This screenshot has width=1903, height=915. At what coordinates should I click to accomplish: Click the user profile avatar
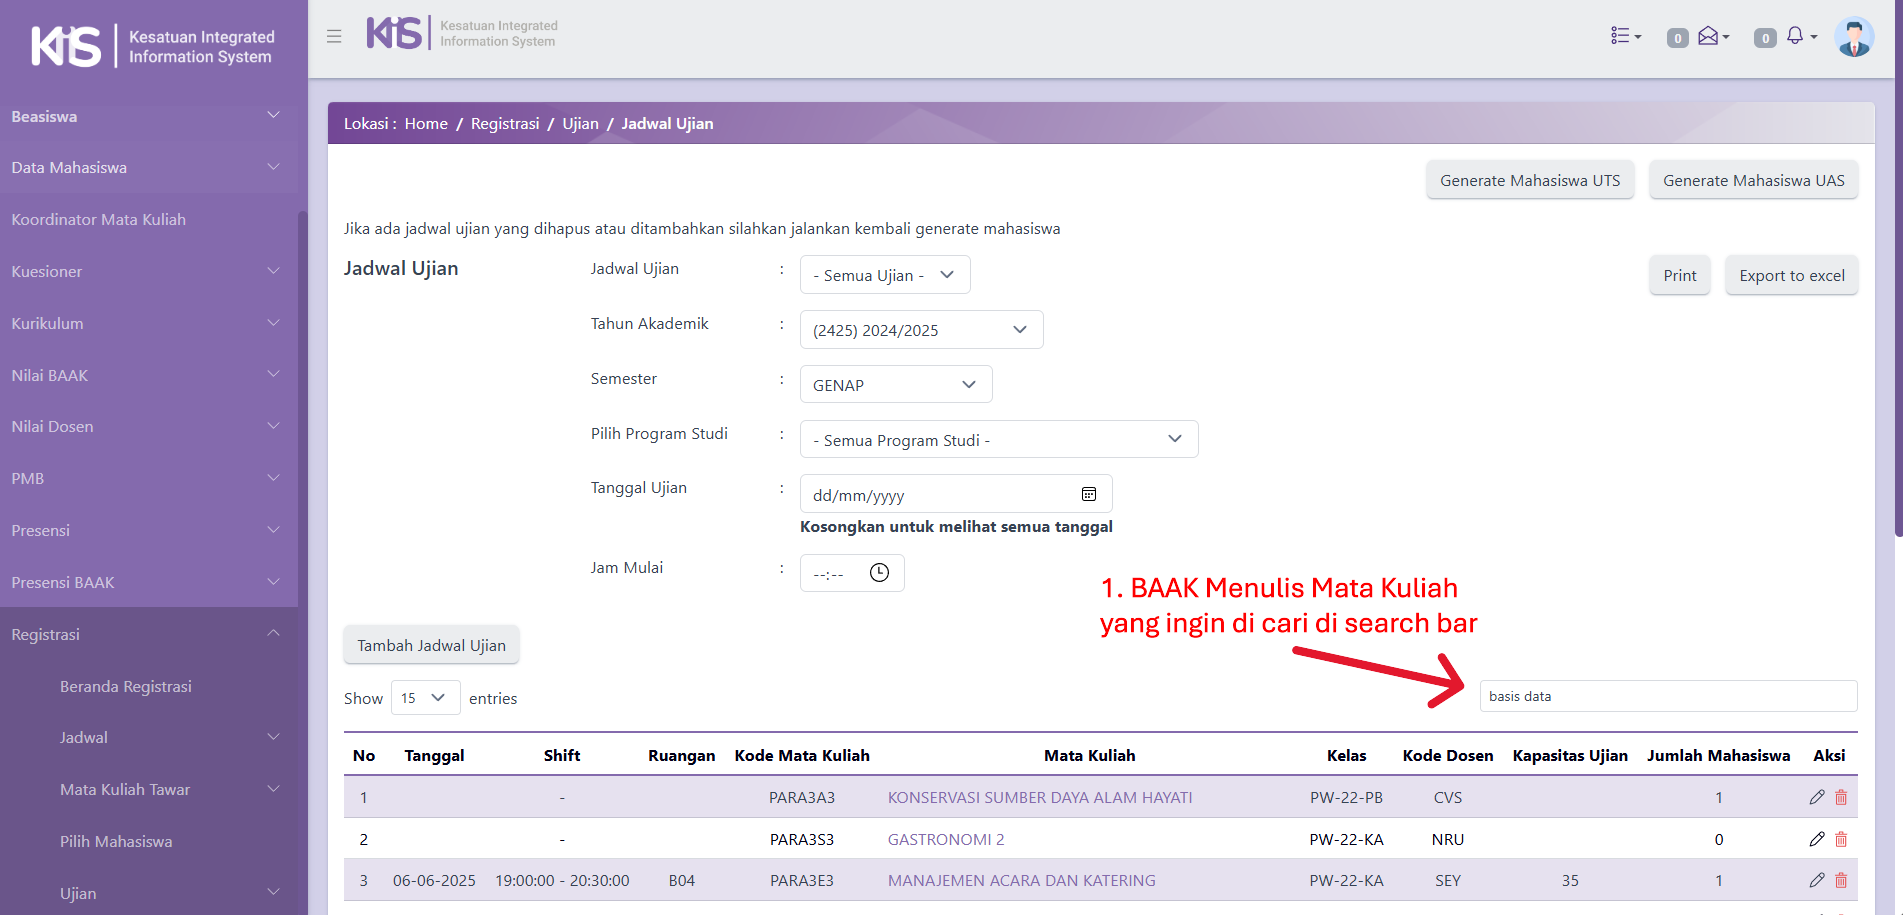1853,37
